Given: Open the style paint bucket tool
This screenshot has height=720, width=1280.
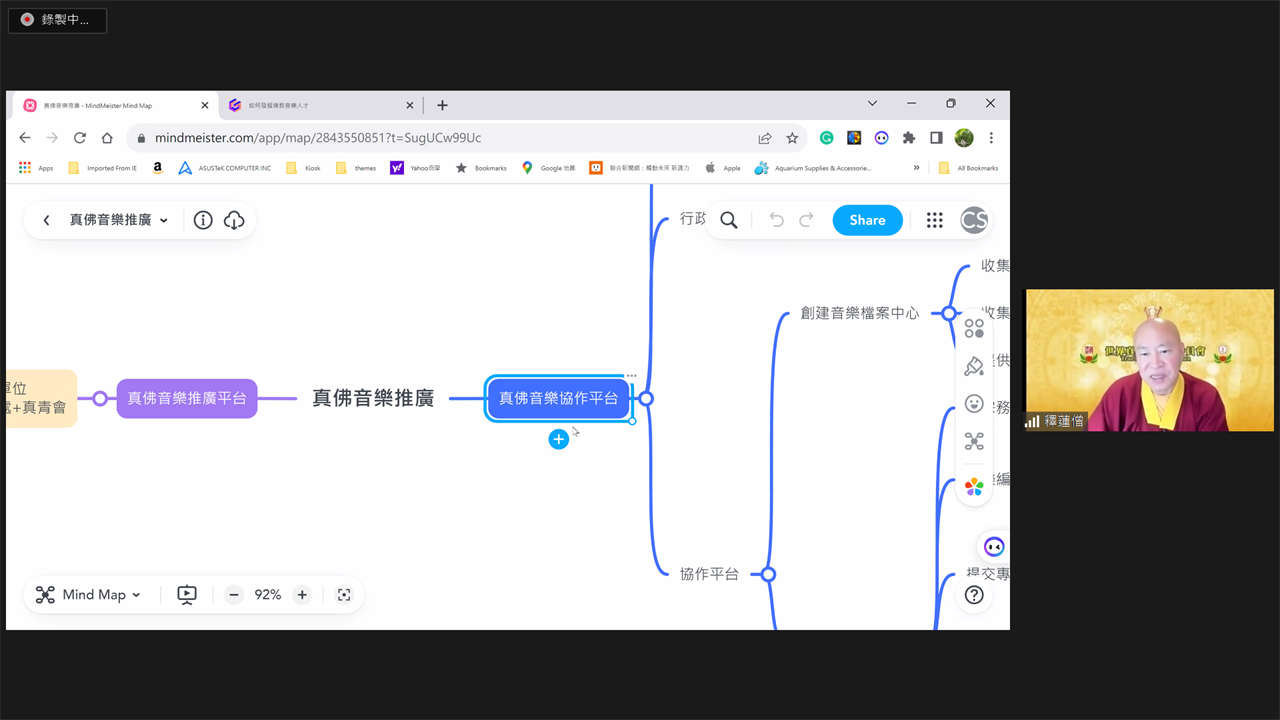Looking at the screenshot, I should click(974, 366).
